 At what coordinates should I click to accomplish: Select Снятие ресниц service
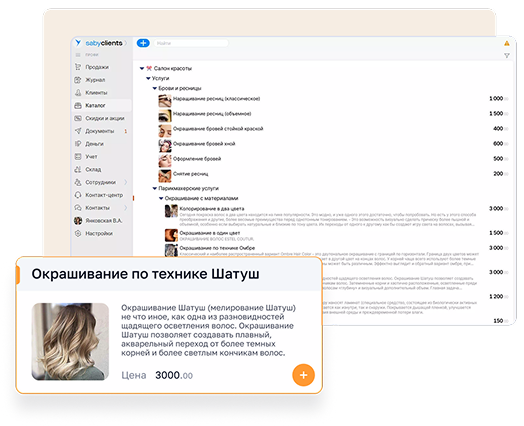coord(190,174)
